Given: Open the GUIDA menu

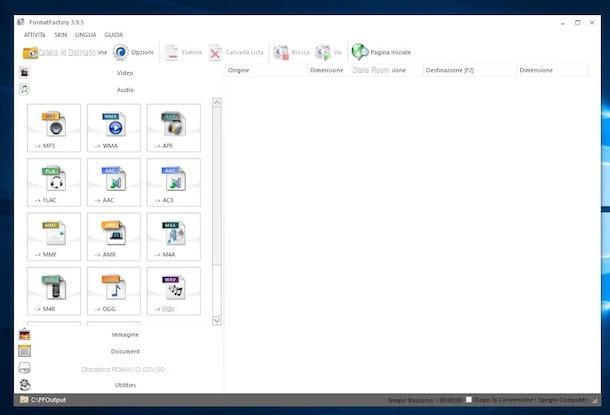Looking at the screenshot, I should (114, 35).
